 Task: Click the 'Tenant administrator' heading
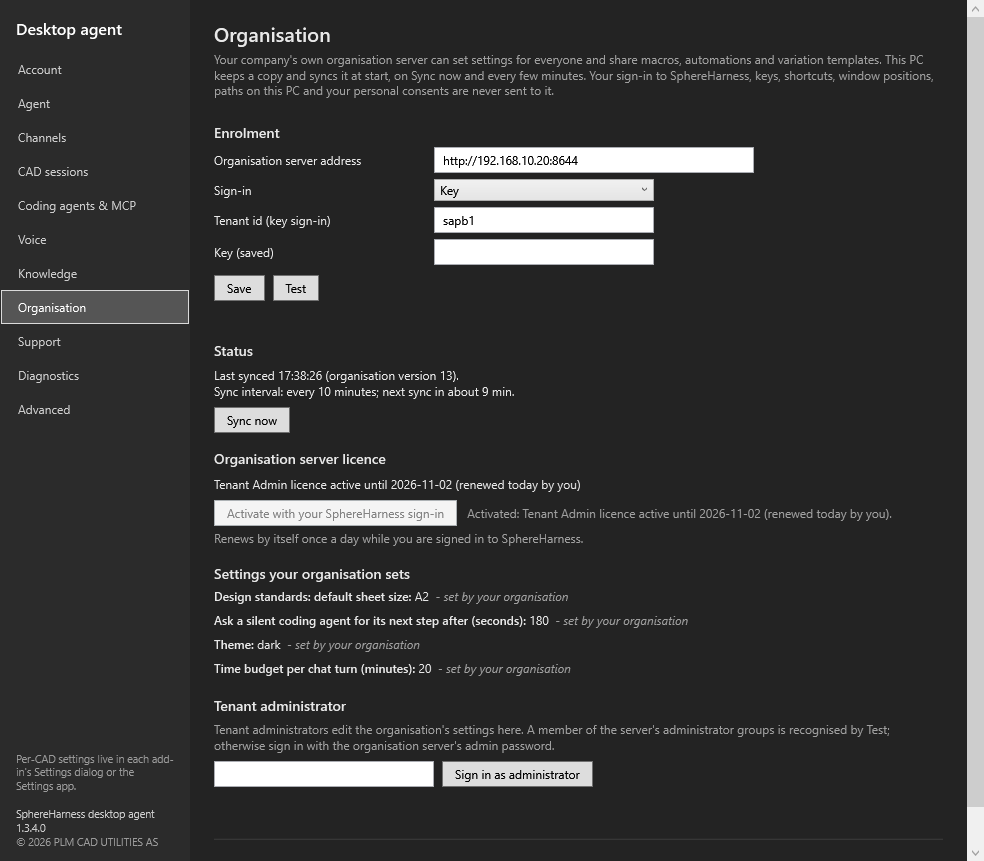(x=280, y=706)
